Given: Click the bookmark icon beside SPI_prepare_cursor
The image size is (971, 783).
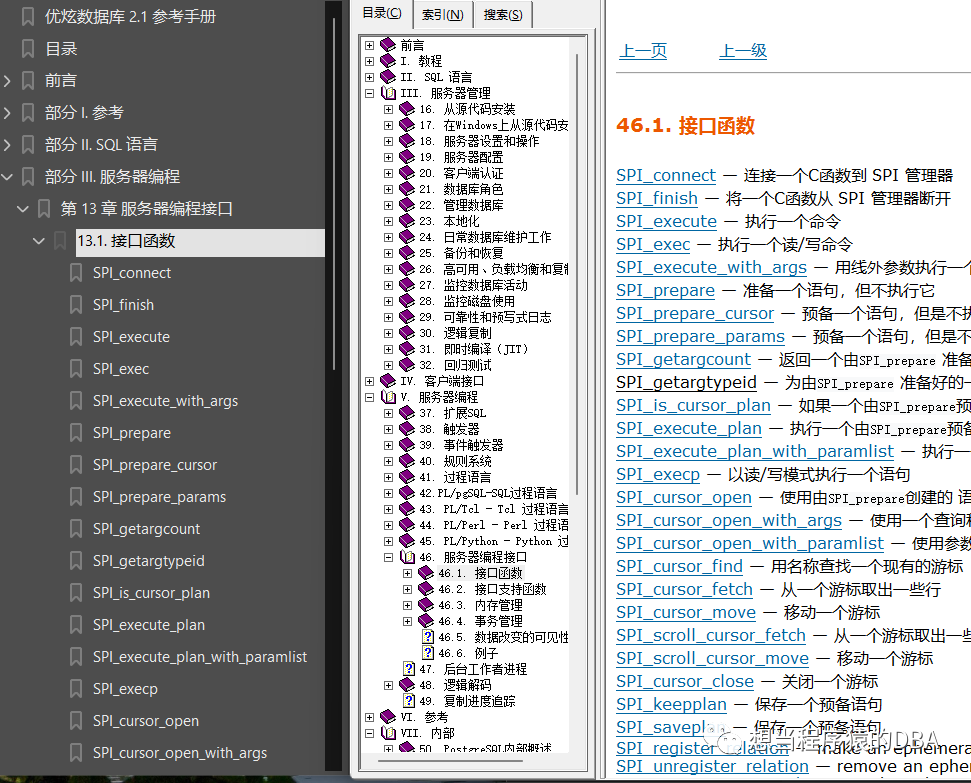Looking at the screenshot, I should pyautogui.click(x=76, y=465).
